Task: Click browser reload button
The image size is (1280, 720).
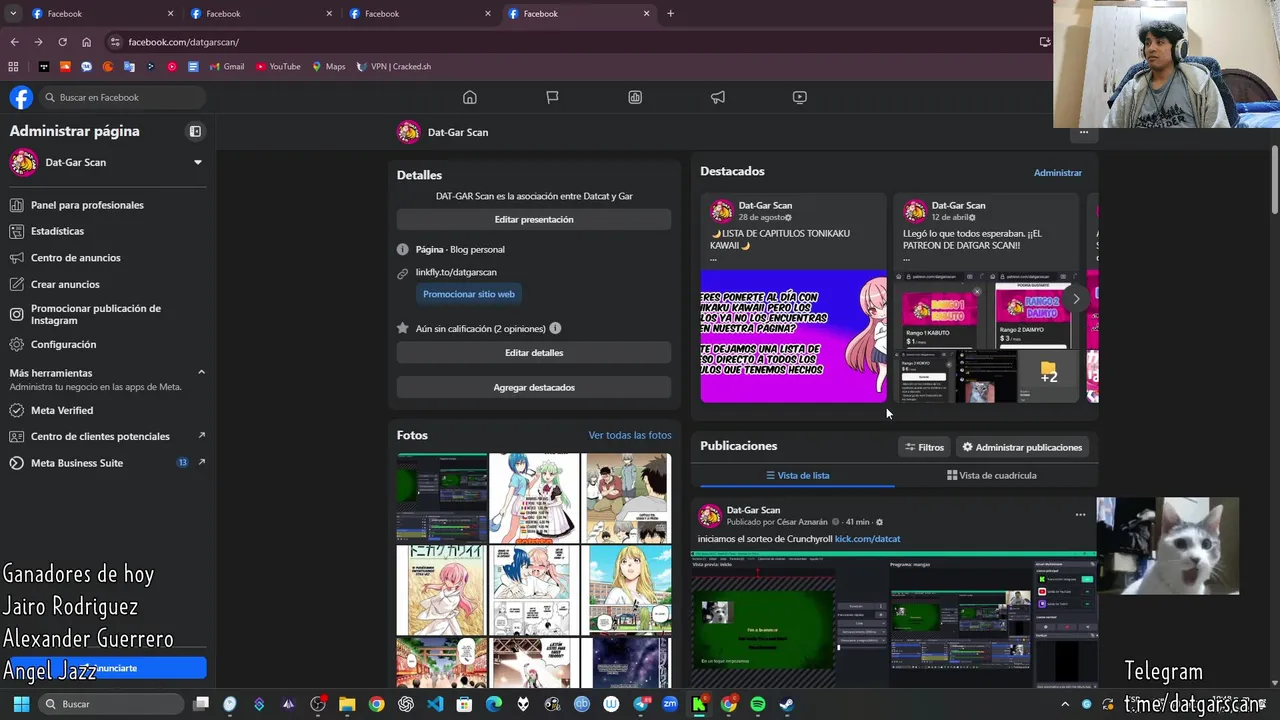Action: pos(62,42)
